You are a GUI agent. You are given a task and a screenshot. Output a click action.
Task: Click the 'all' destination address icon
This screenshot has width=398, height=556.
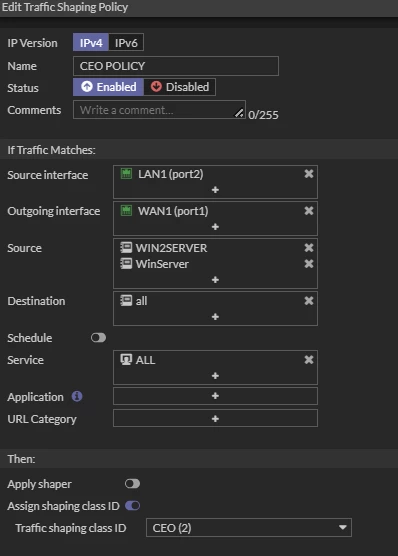[126, 301]
